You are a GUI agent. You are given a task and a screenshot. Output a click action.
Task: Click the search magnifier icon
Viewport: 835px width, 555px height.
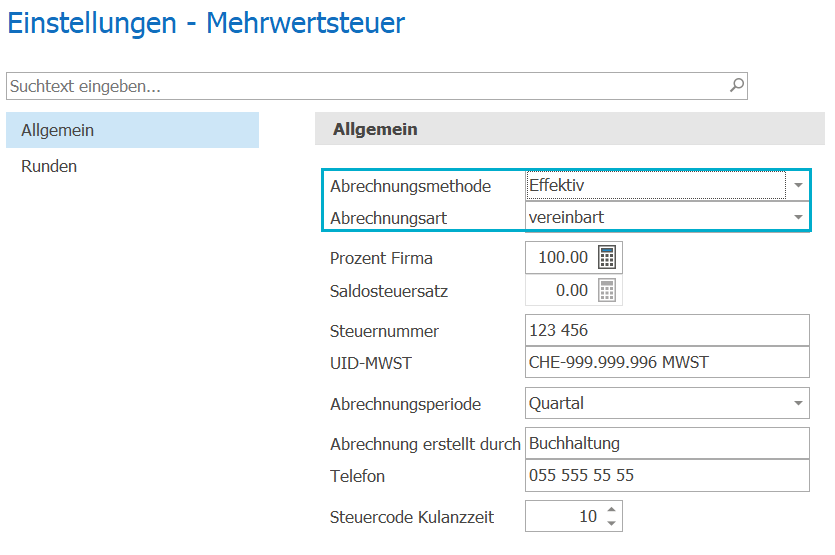[736, 85]
